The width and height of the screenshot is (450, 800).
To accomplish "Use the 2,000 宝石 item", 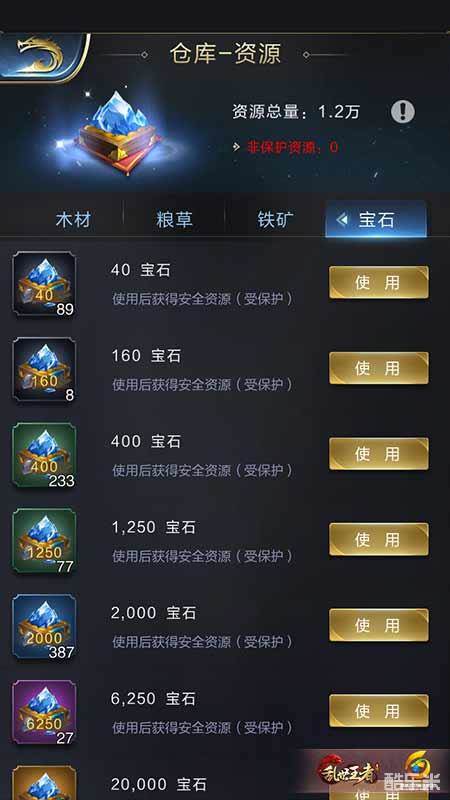I will (379, 625).
